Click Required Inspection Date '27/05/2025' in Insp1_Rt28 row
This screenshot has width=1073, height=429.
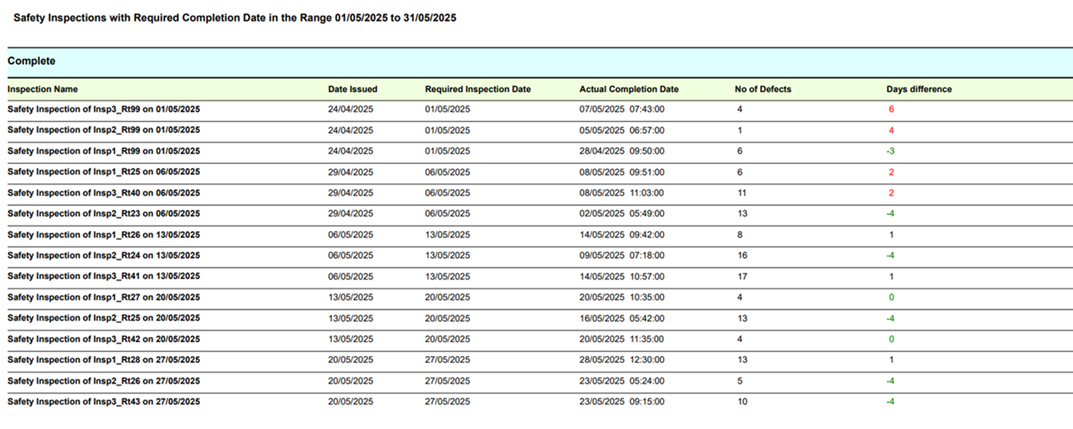(x=448, y=360)
